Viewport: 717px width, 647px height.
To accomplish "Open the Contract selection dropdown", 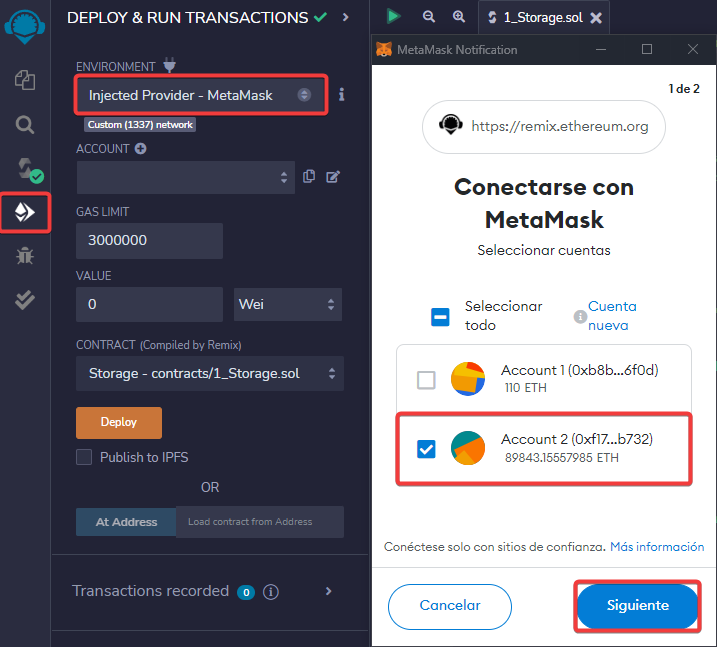I will [209, 374].
